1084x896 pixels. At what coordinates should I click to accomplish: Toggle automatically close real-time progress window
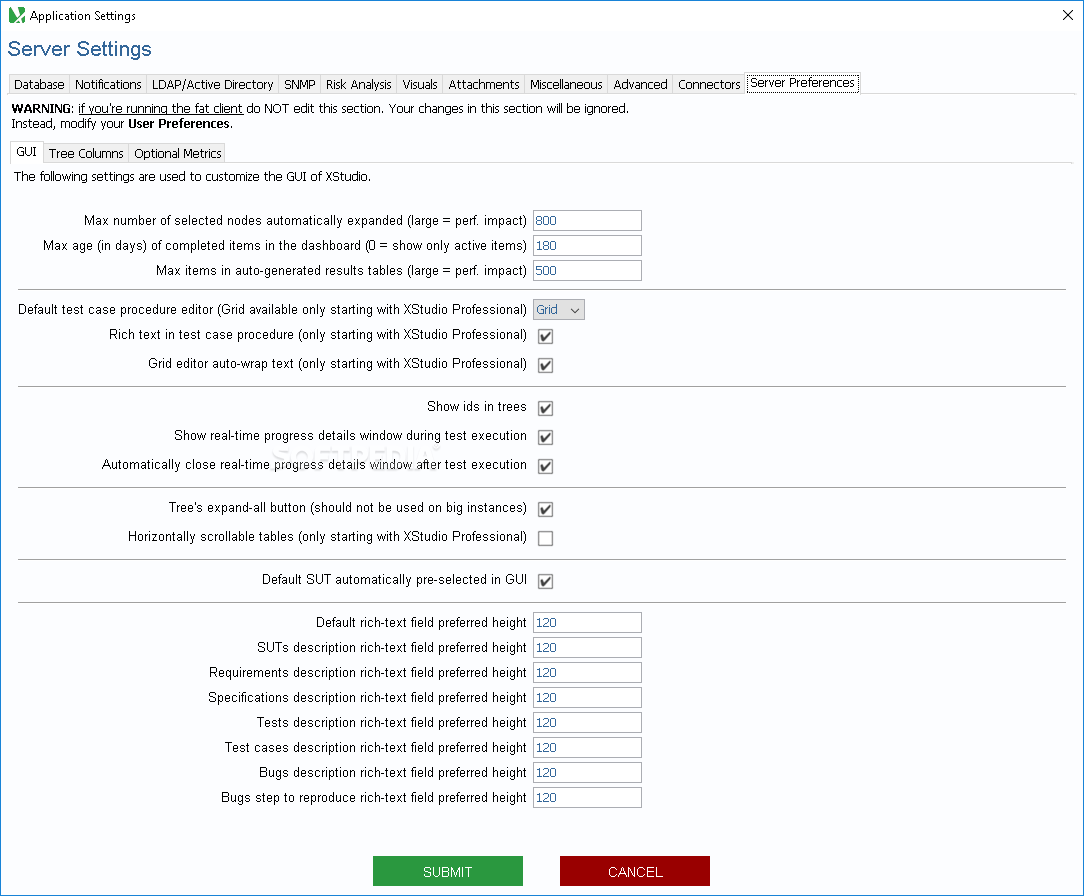click(545, 466)
